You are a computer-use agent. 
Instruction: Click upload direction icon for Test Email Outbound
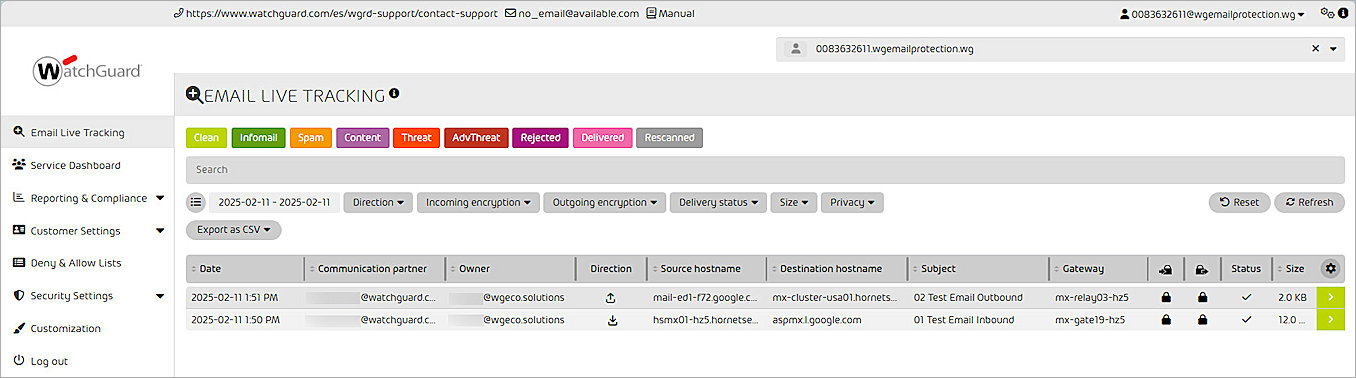(x=611, y=298)
